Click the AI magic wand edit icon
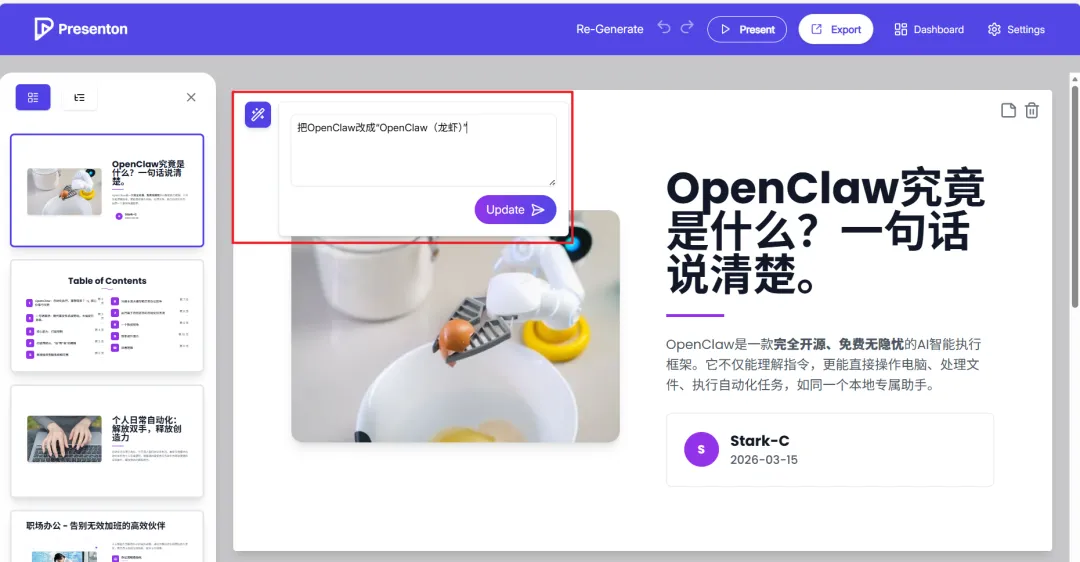Image resolution: width=1080 pixels, height=562 pixels. [x=258, y=114]
